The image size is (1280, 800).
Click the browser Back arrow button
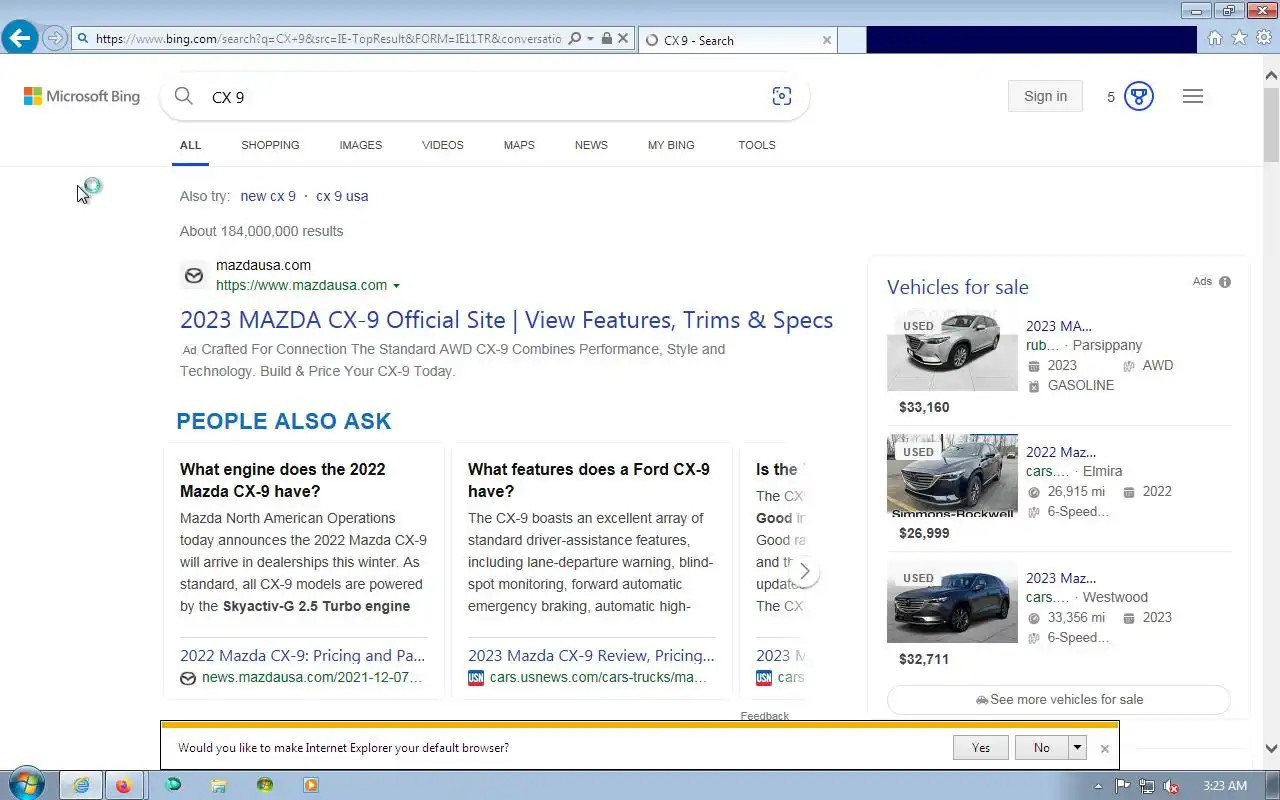pos(19,38)
